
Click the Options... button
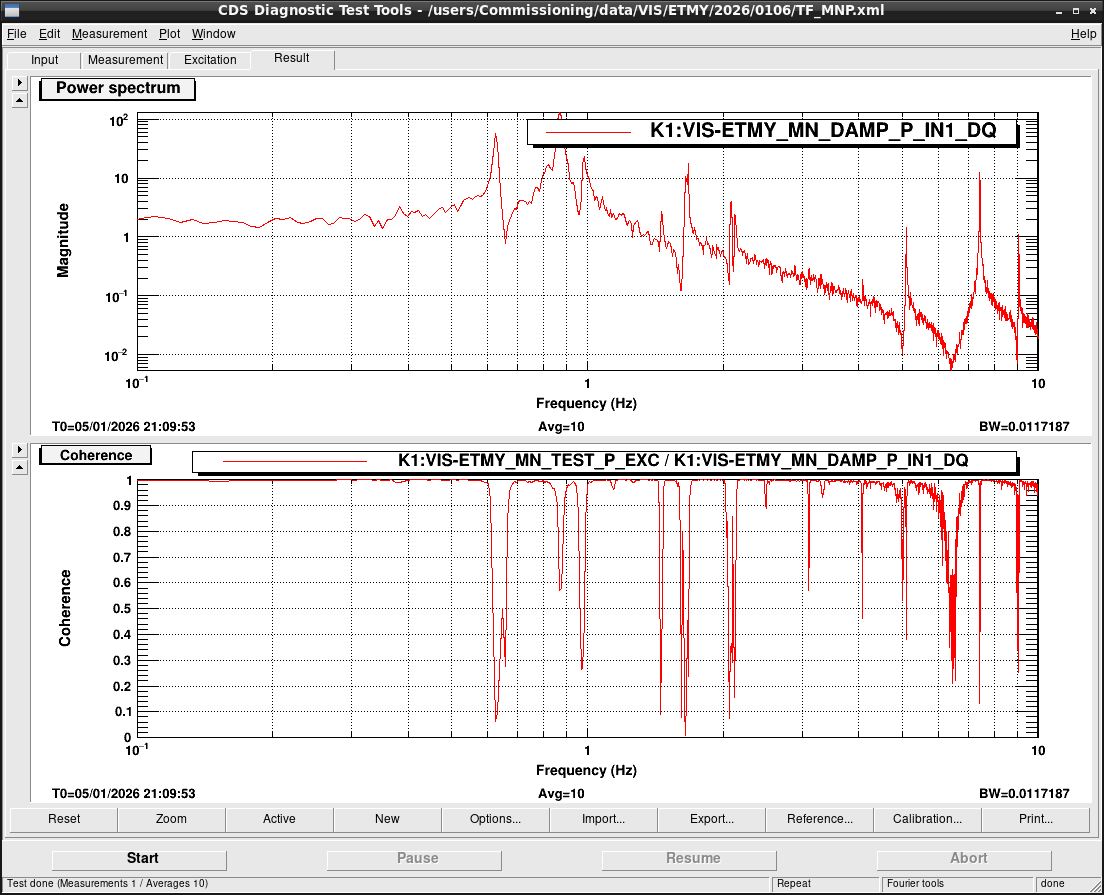point(495,819)
